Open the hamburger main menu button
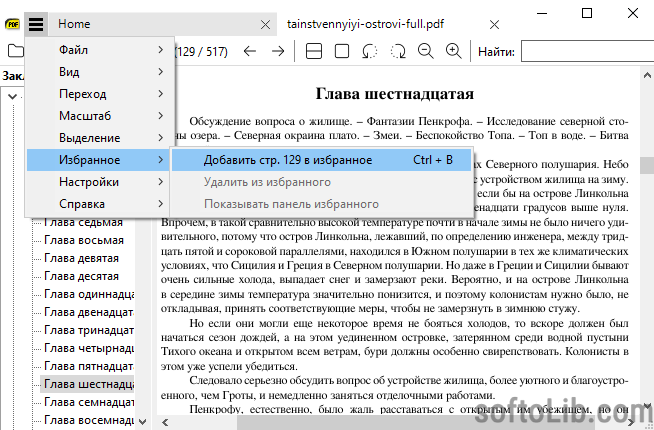 (x=36, y=24)
